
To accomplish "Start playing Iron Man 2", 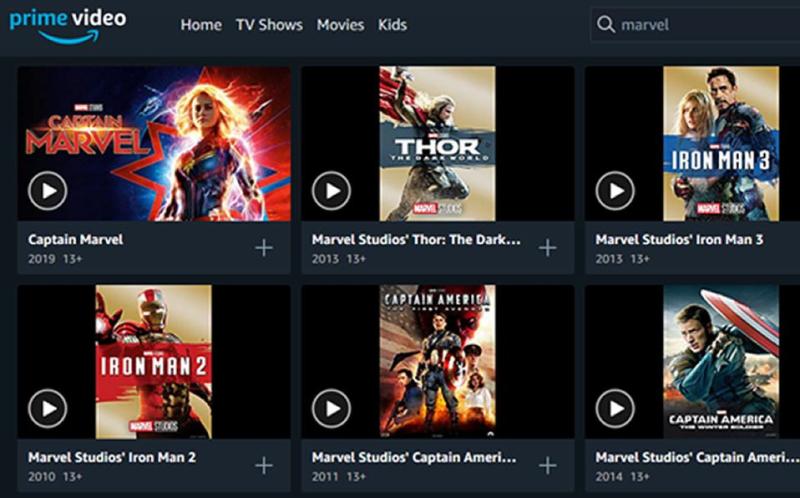I will [x=47, y=409].
